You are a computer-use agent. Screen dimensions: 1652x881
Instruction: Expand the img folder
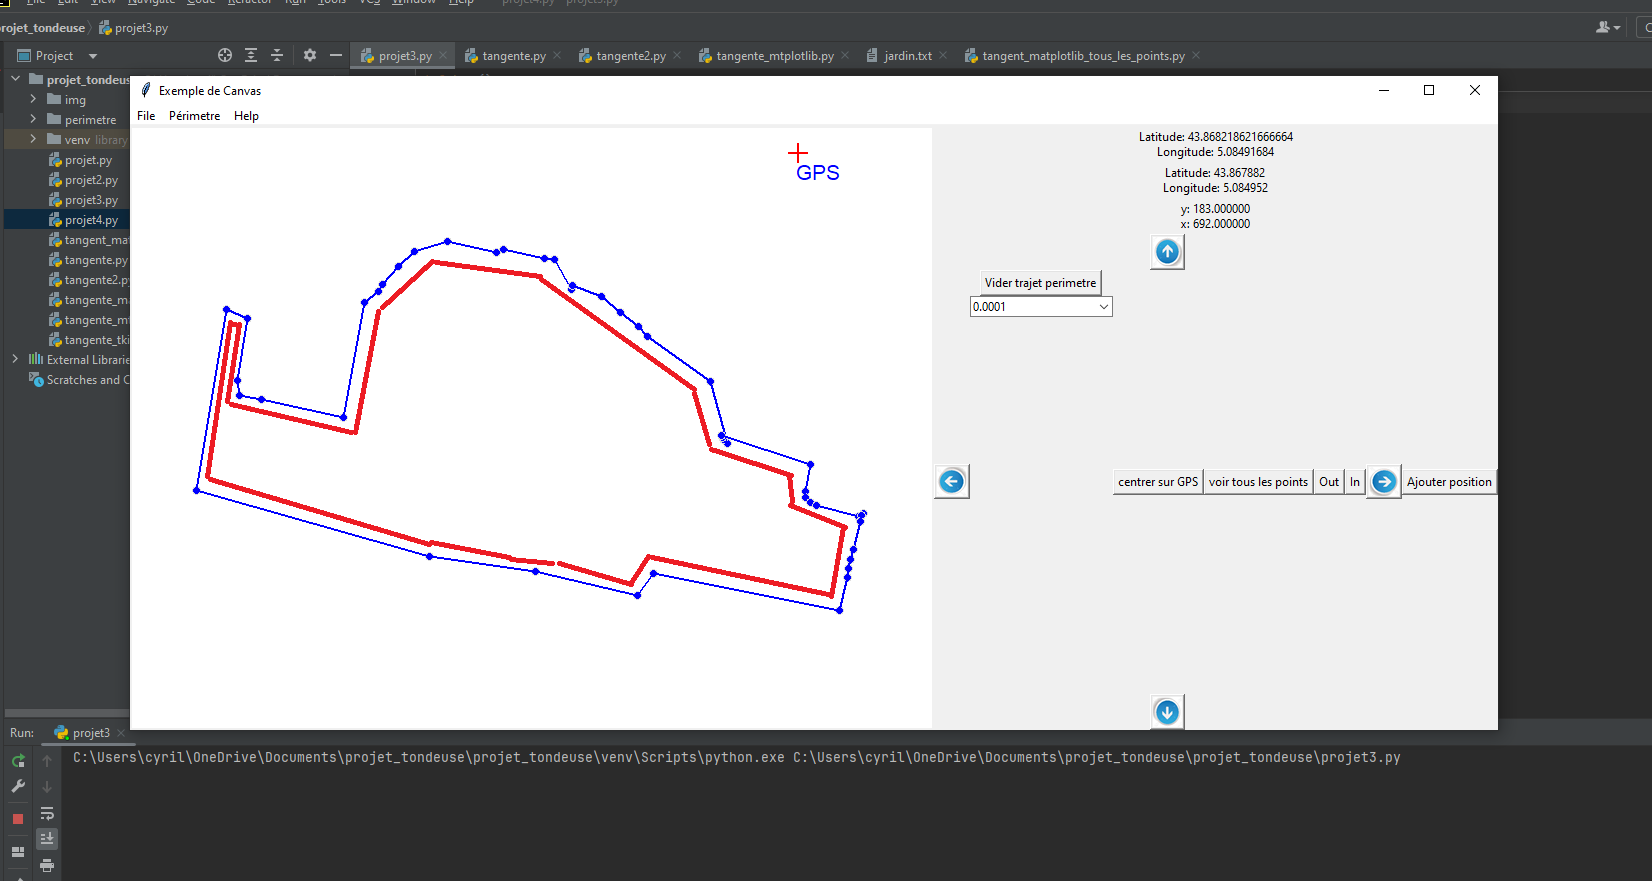click(x=33, y=99)
